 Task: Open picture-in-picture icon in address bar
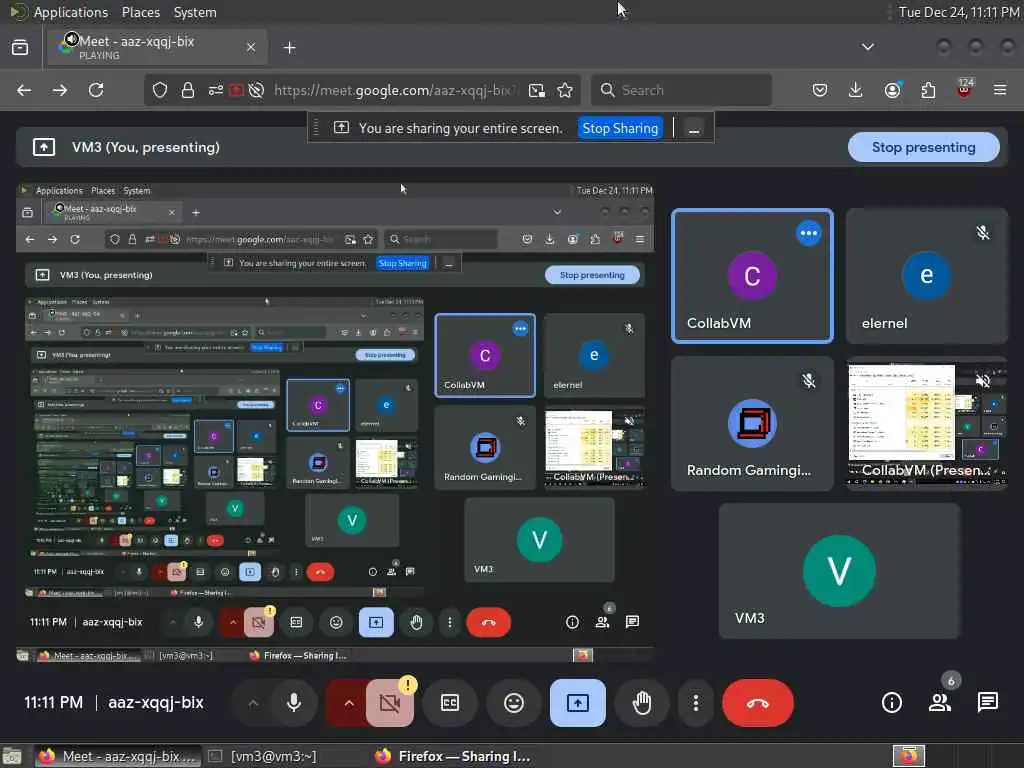click(537, 90)
